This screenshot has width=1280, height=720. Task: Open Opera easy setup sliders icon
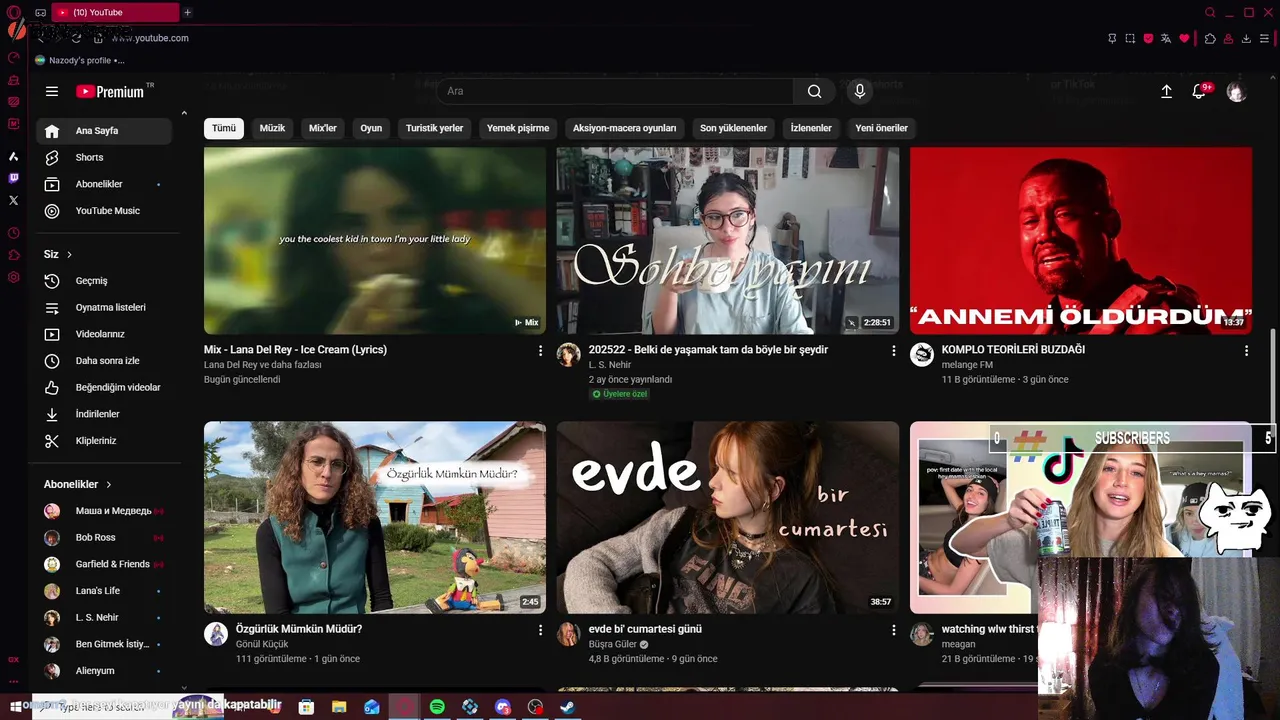[1266, 38]
